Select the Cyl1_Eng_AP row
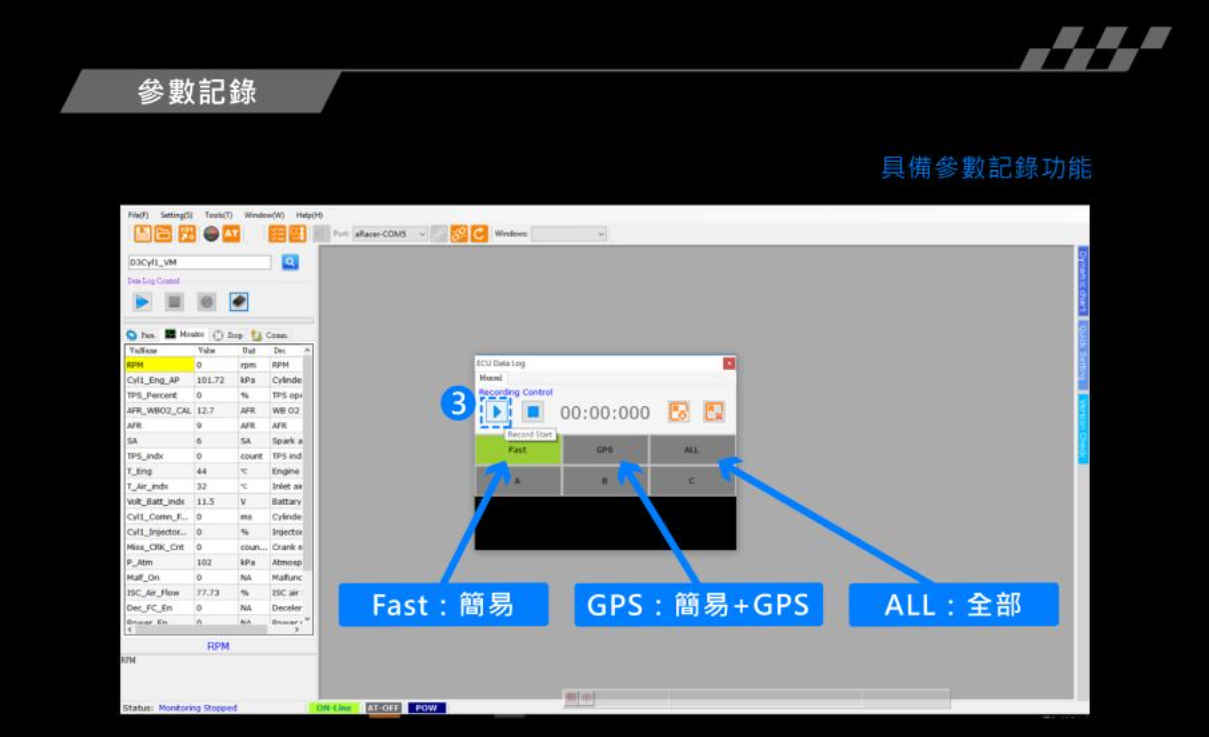The image size is (1209, 737). point(214,380)
